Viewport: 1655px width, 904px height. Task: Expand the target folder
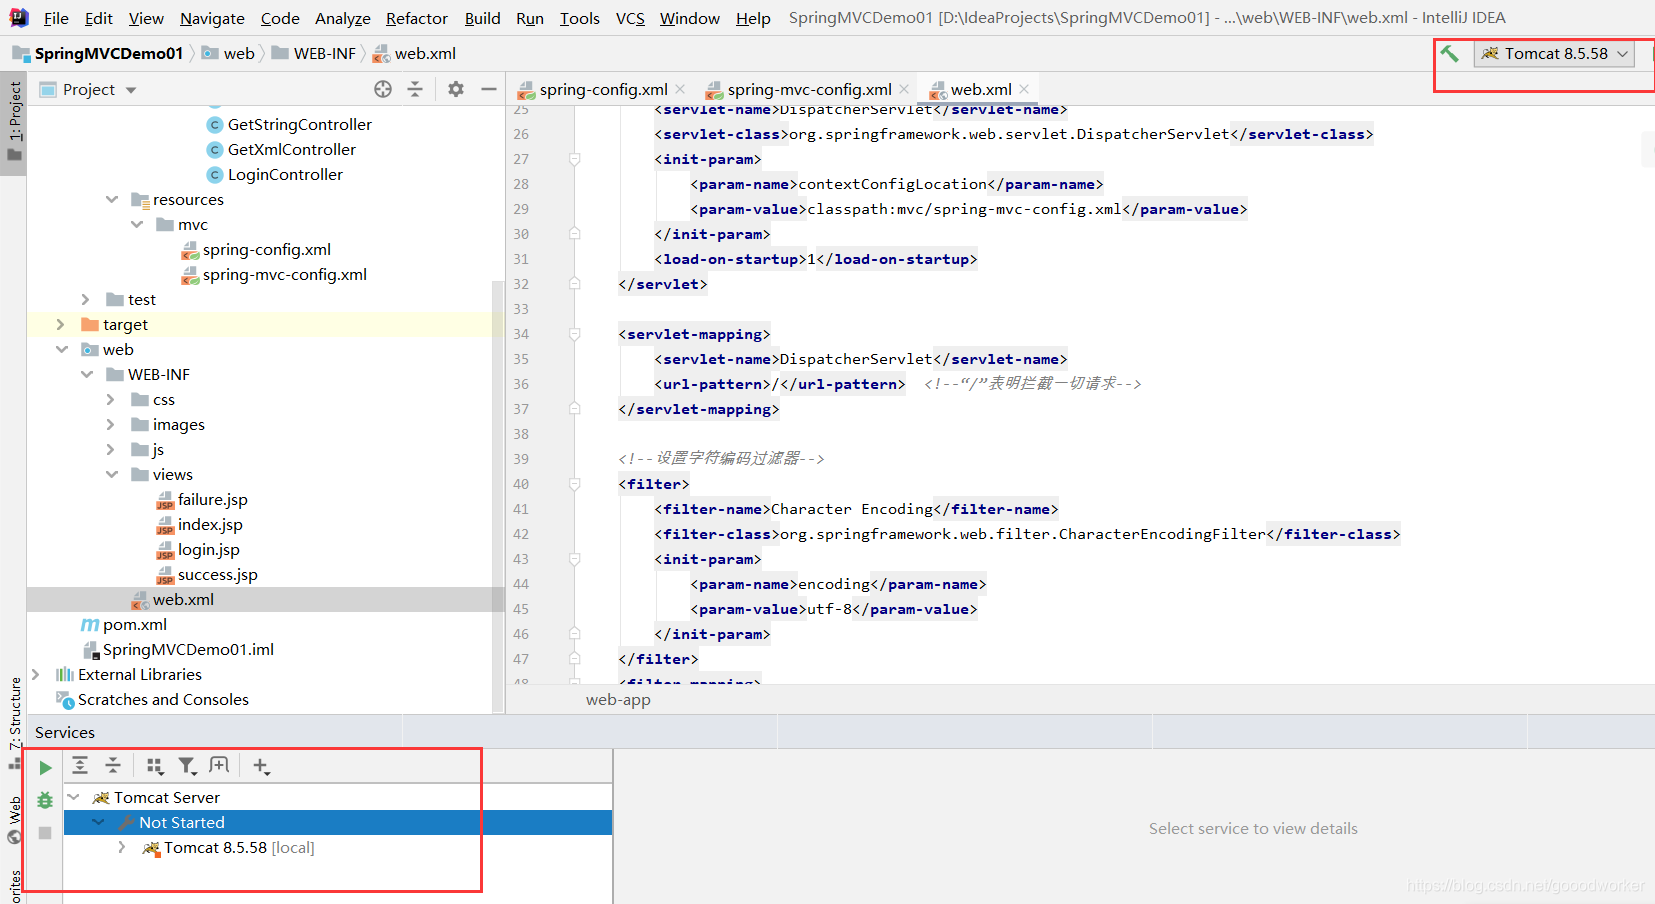click(61, 324)
